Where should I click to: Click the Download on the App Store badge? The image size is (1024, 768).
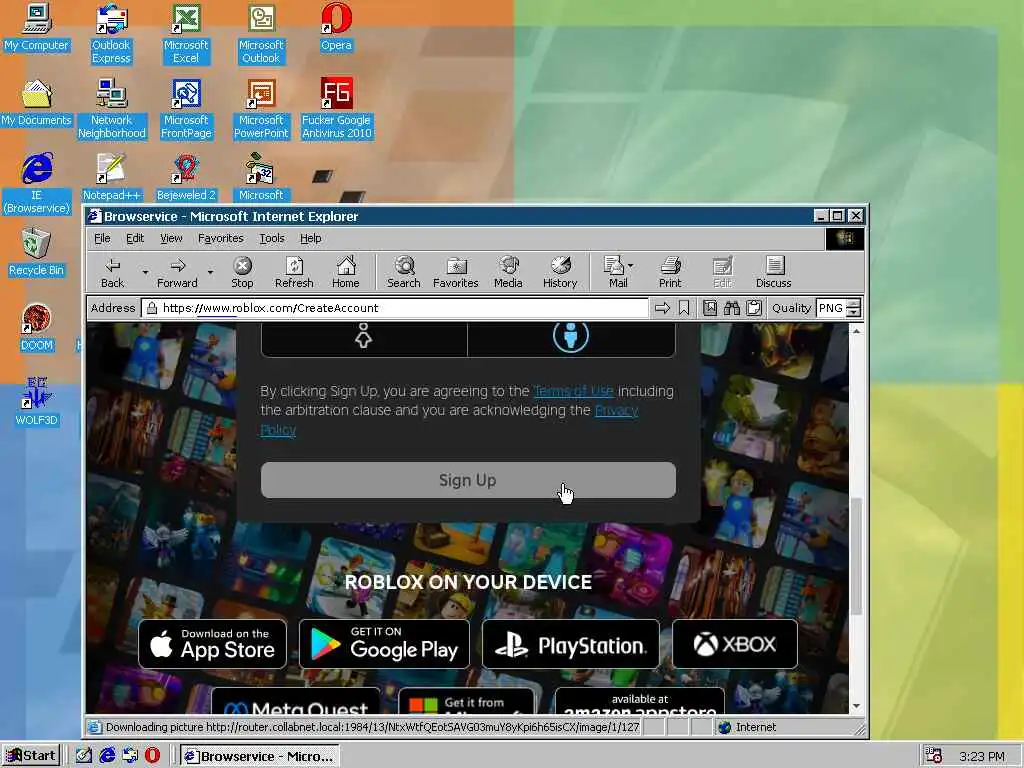[x=213, y=644]
